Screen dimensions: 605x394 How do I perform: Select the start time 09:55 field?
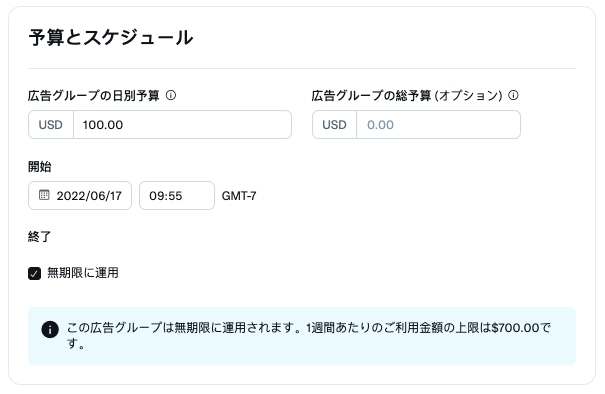pyautogui.click(x=177, y=196)
